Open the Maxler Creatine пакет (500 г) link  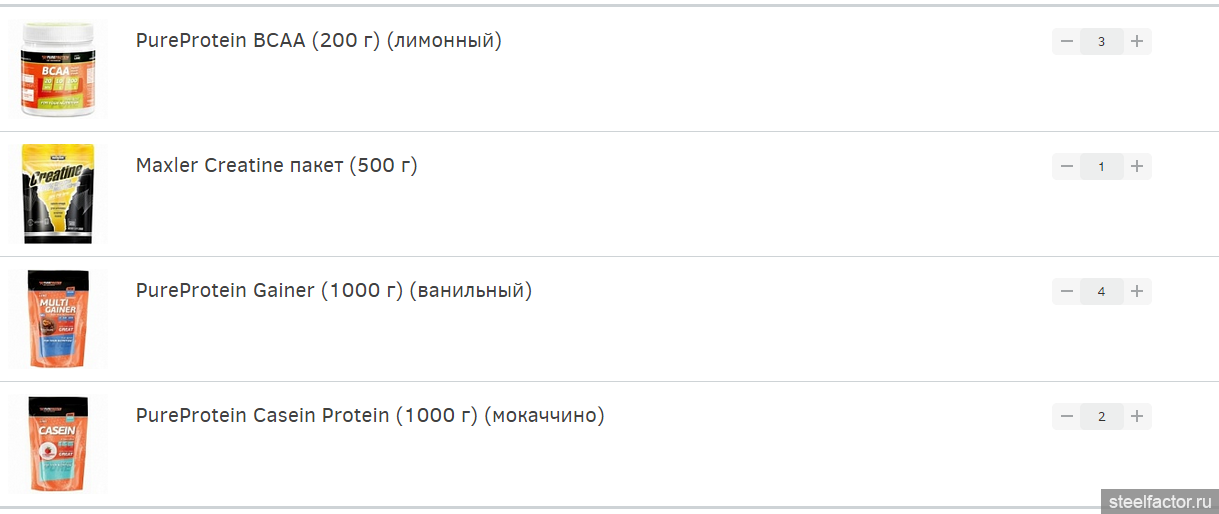point(277,166)
